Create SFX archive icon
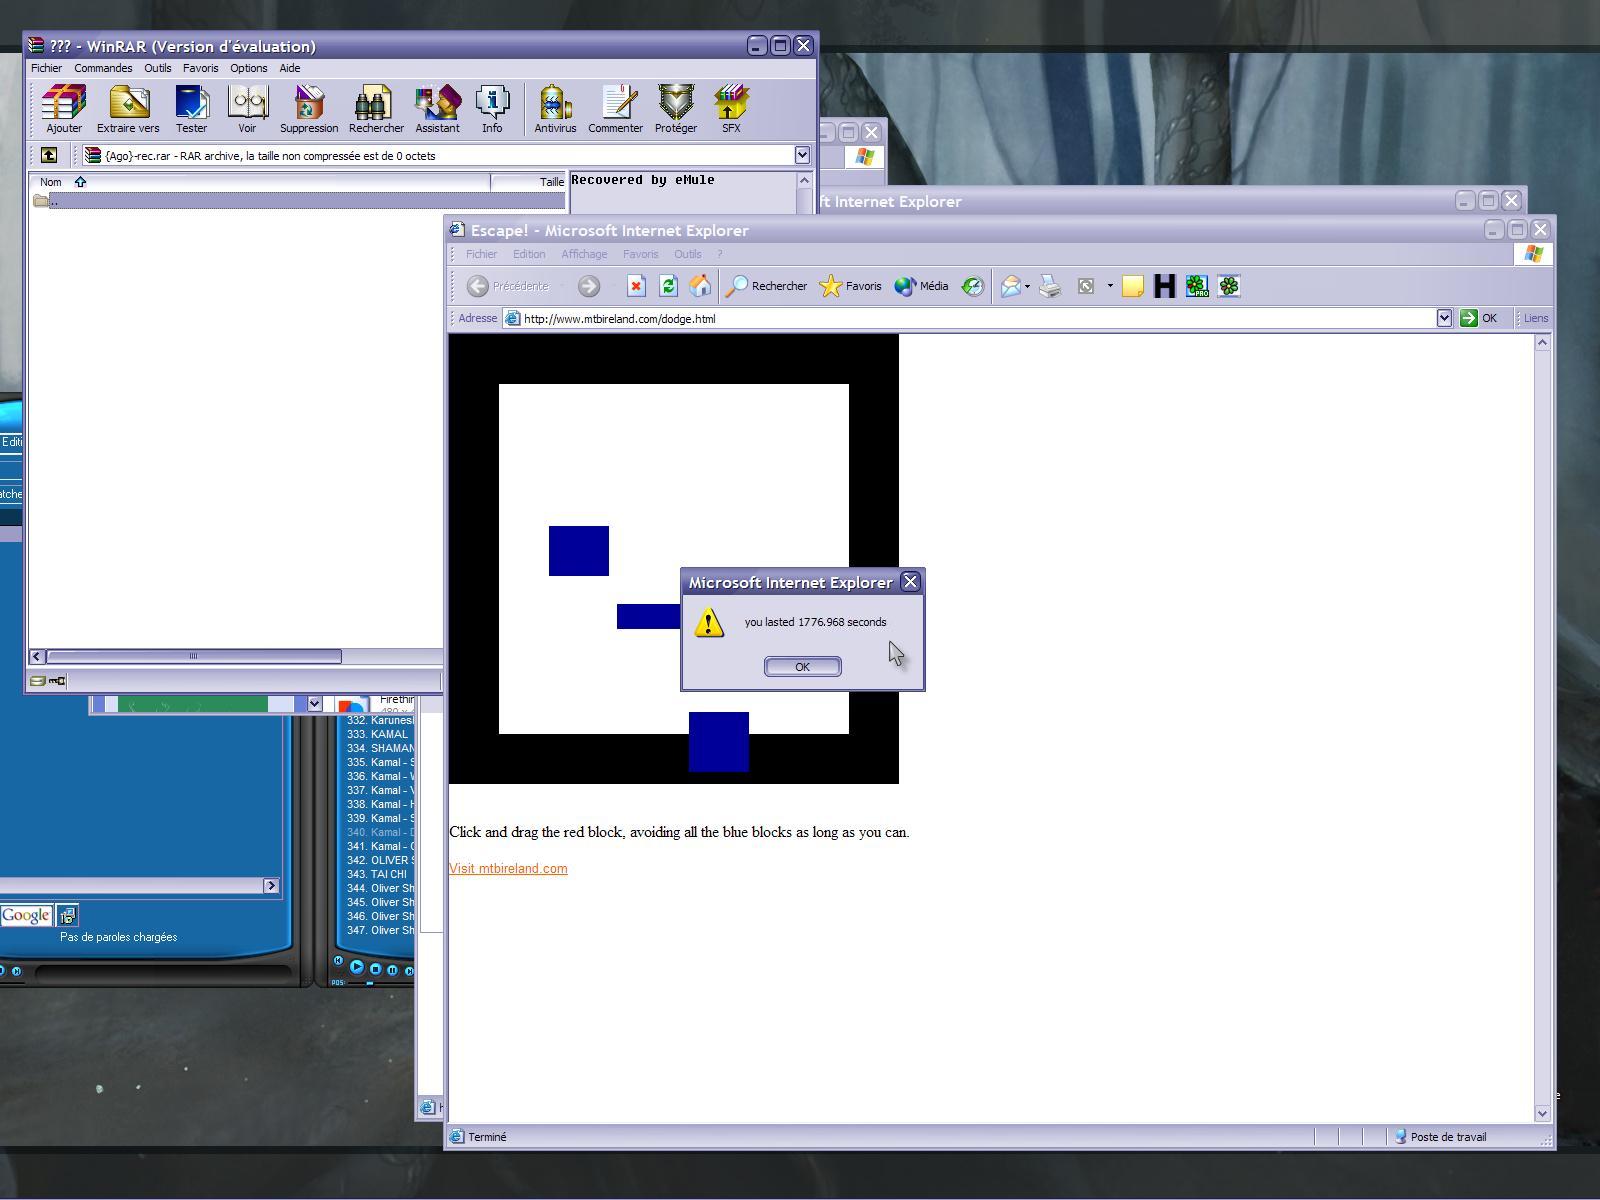1600x1200 pixels. point(731,109)
